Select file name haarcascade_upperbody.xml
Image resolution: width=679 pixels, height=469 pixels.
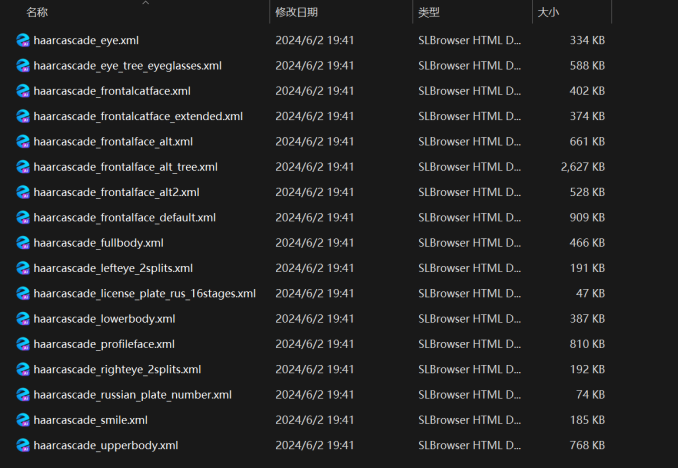[106, 446]
